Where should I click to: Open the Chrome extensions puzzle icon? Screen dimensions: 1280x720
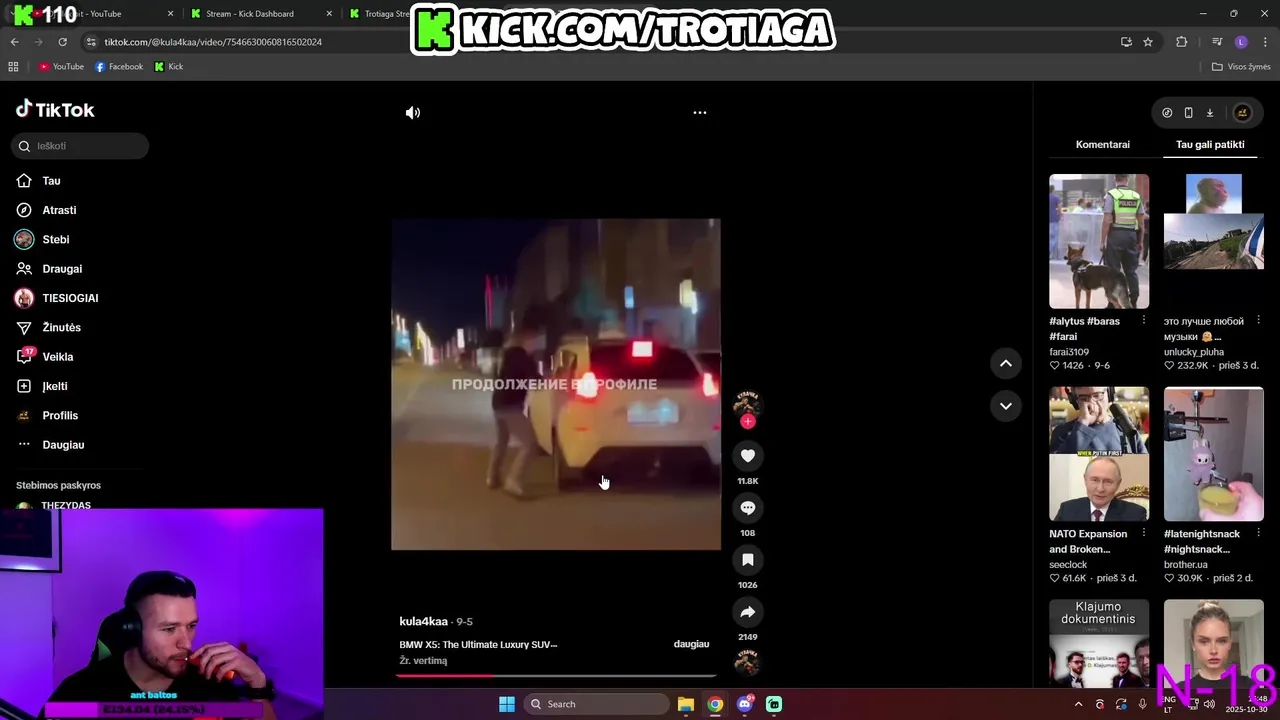click(x=1181, y=42)
